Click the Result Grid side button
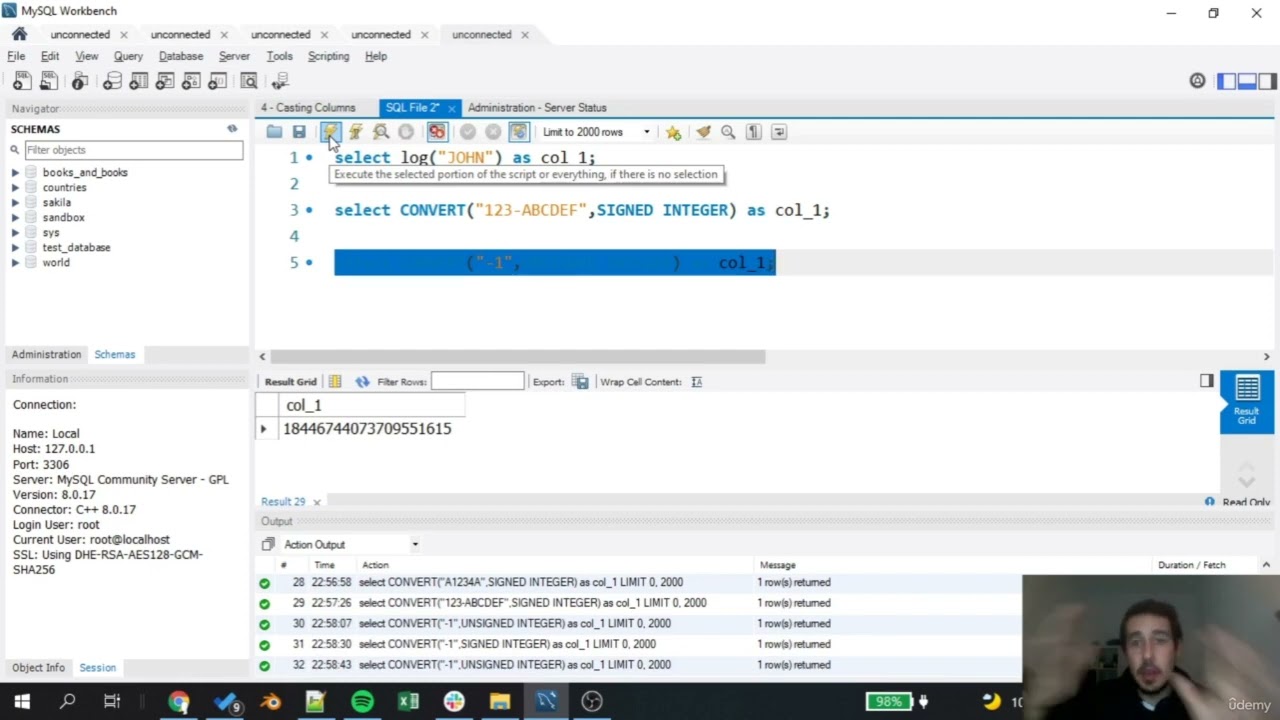The height and width of the screenshot is (720, 1280). [1246, 401]
